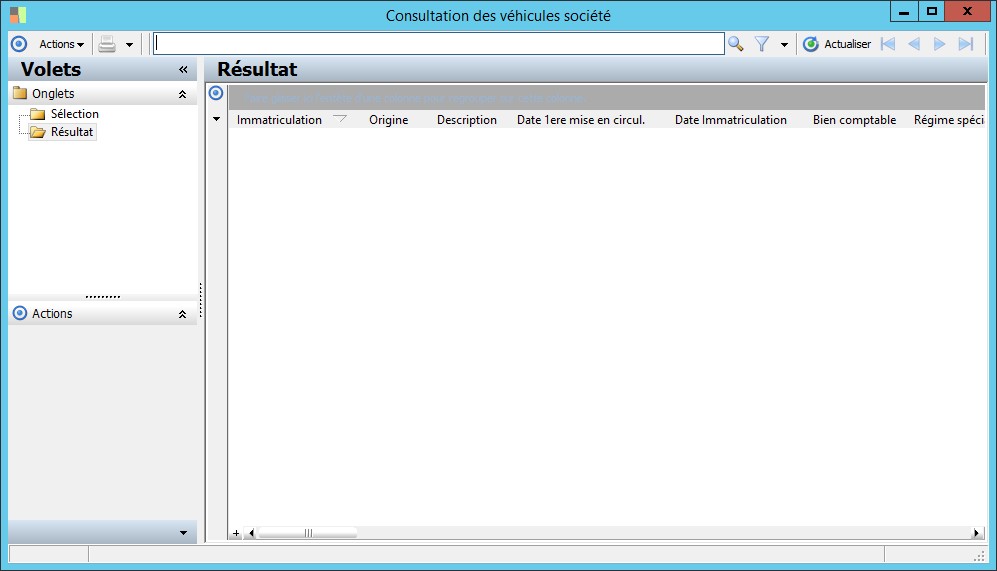Screen dimensions: 997x571
Task: Open the bottom Volets panel dropdown arrow
Action: (183, 533)
